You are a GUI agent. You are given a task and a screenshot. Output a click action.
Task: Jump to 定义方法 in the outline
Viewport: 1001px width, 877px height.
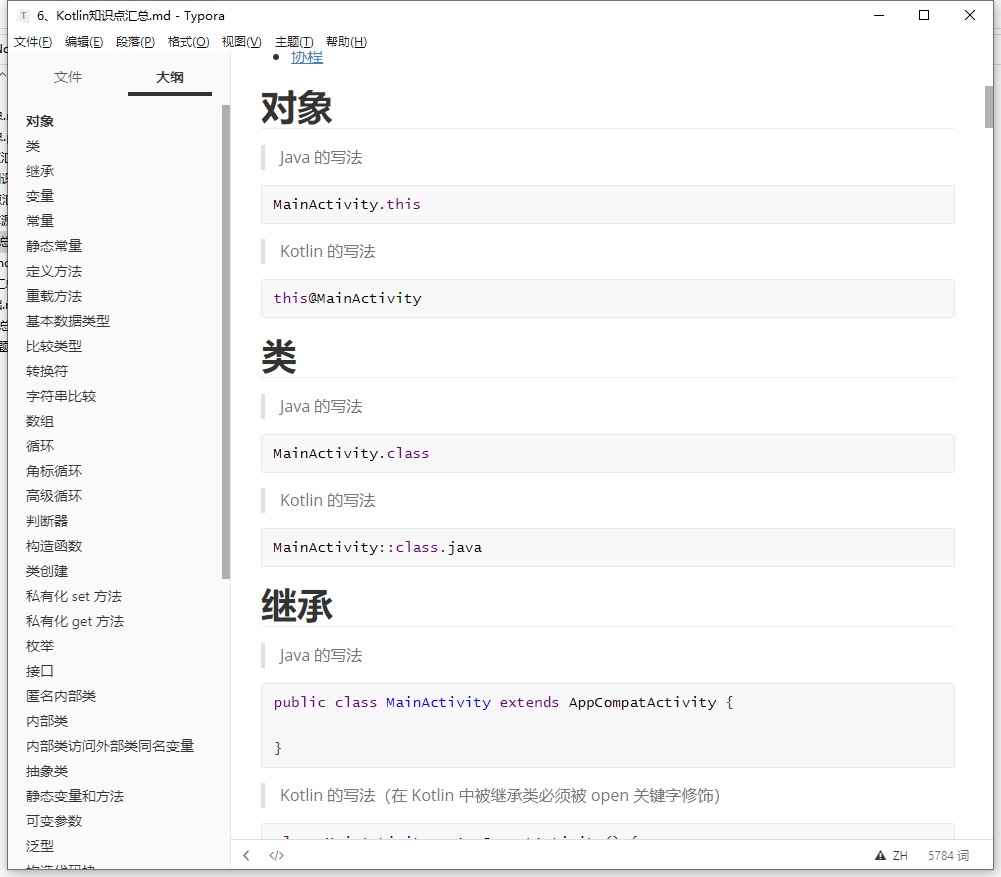coord(54,271)
